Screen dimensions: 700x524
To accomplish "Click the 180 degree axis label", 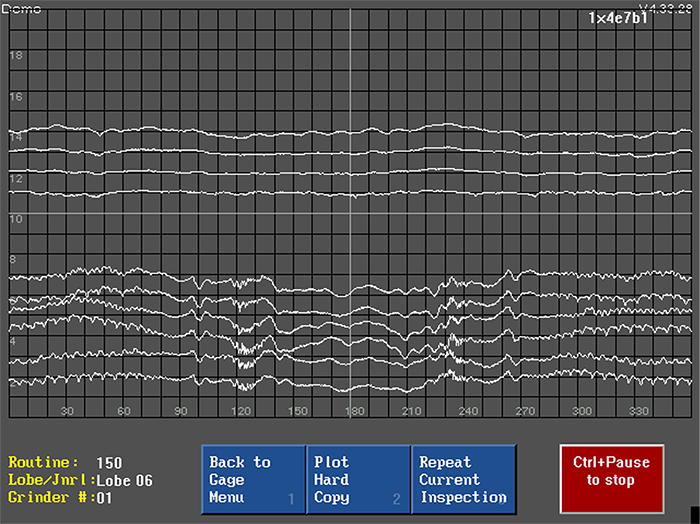I will tap(355, 411).
